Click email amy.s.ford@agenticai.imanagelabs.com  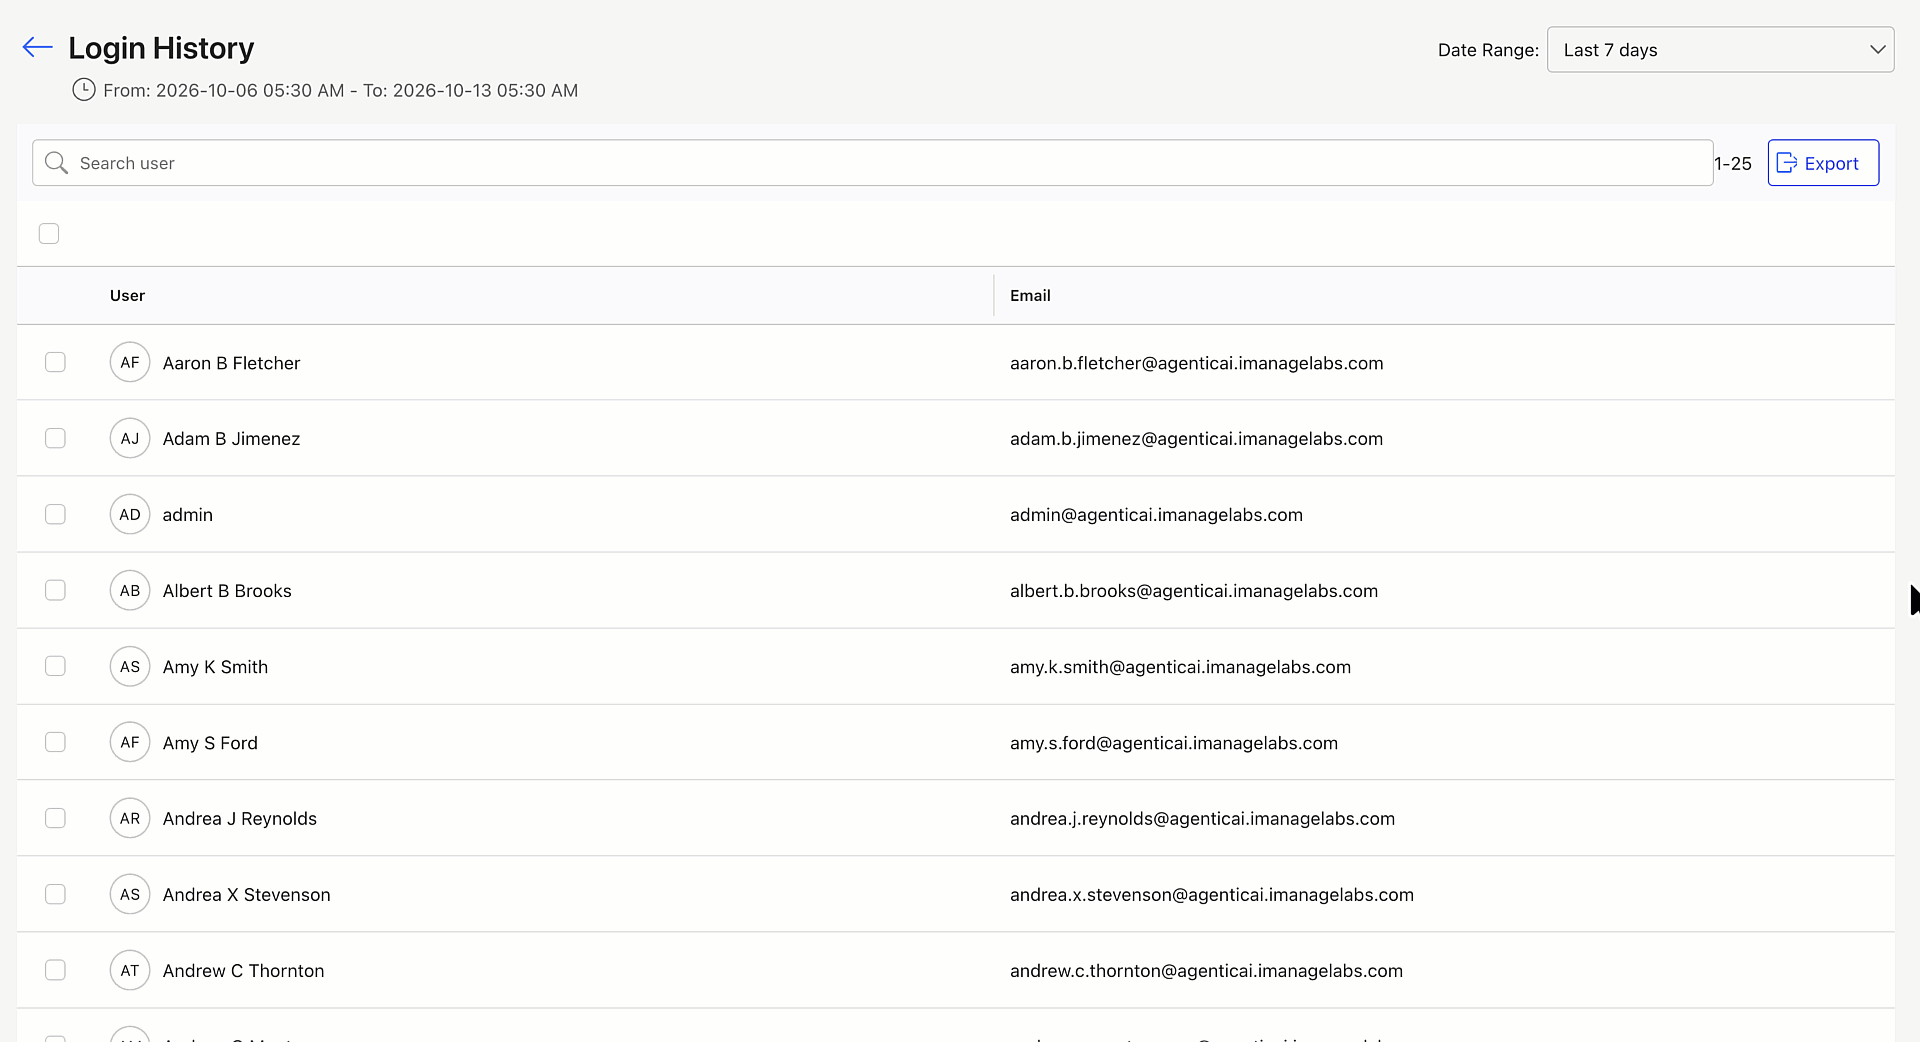coord(1173,743)
